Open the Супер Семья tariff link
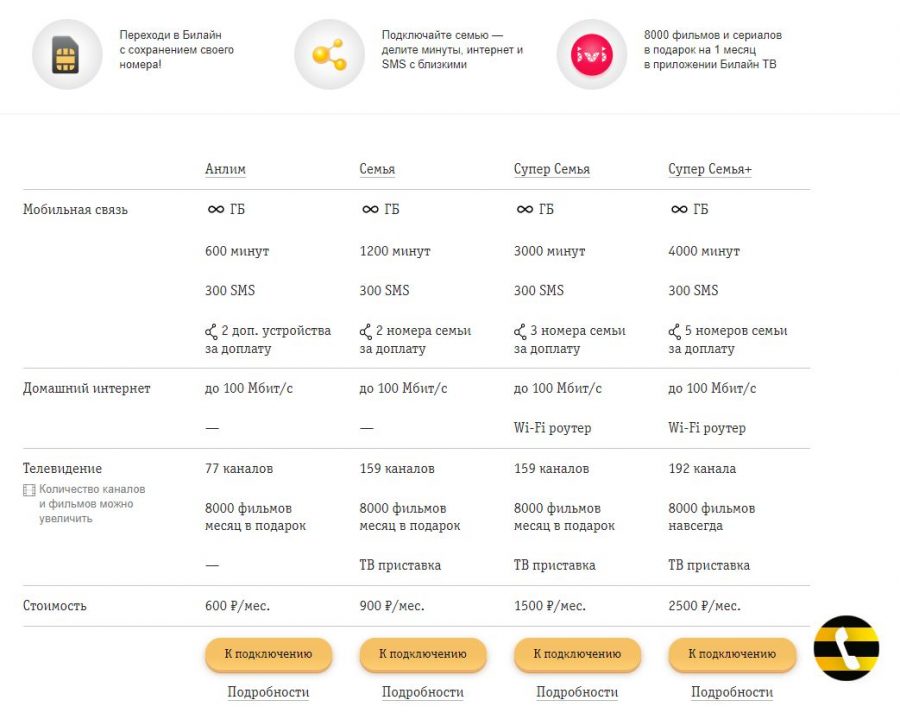 tap(552, 169)
